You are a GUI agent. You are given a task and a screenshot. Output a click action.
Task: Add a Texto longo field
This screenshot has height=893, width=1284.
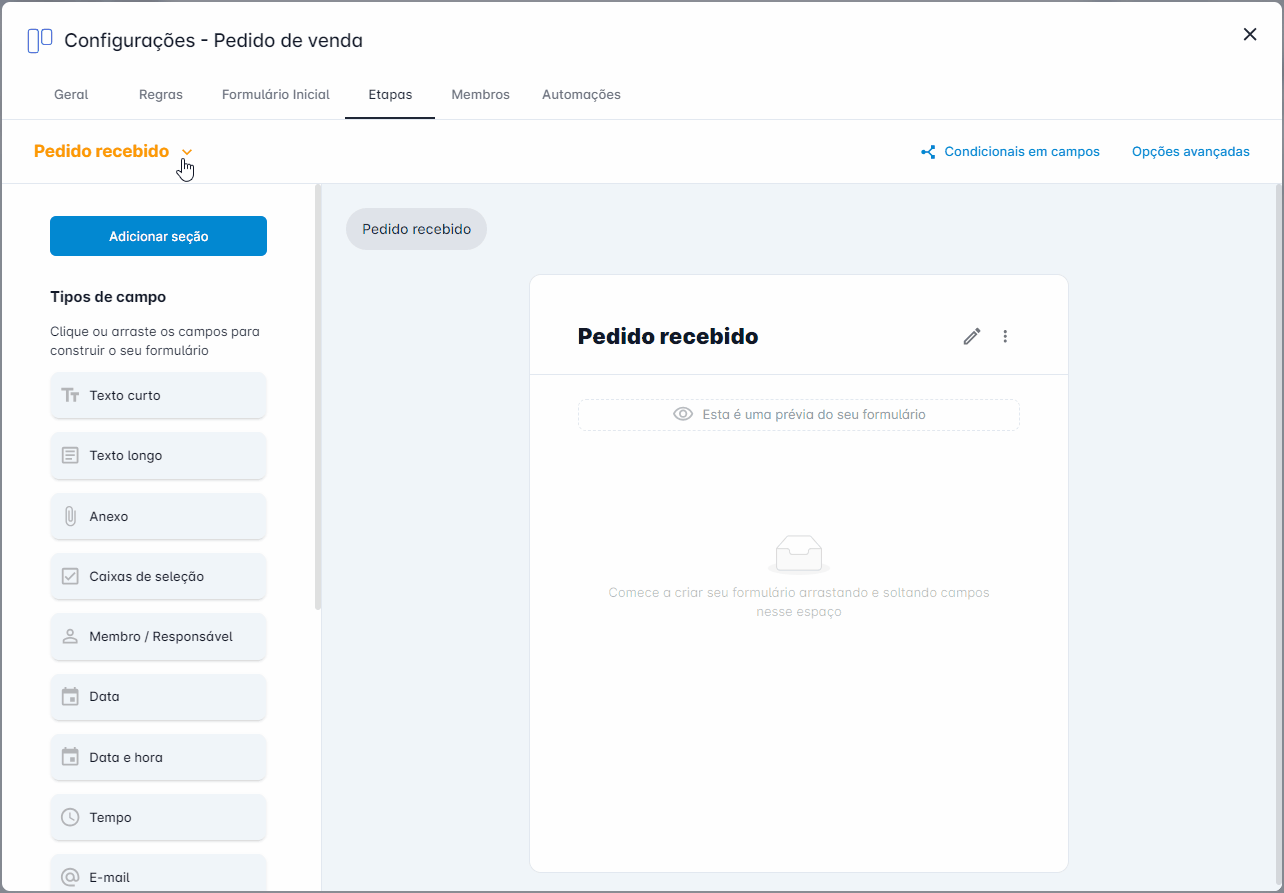tap(158, 456)
